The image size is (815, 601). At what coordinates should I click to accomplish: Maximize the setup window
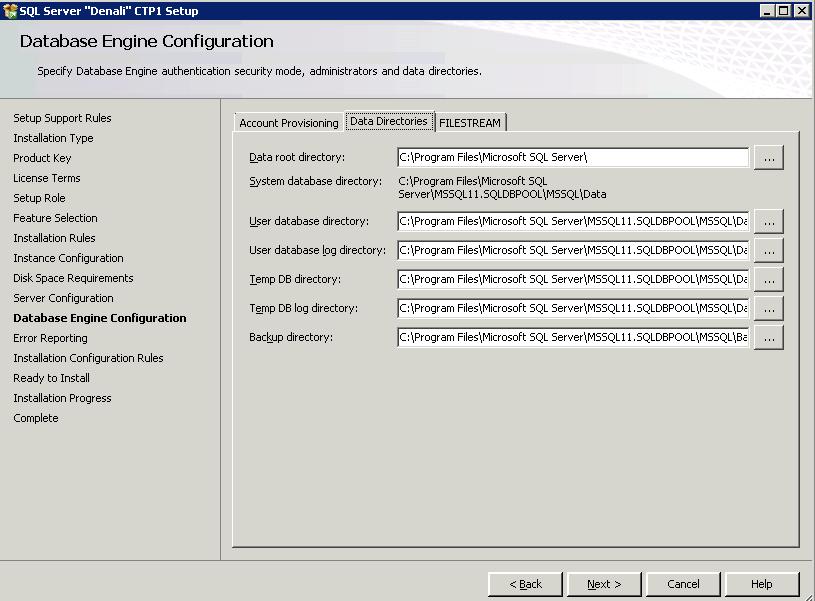pos(784,11)
